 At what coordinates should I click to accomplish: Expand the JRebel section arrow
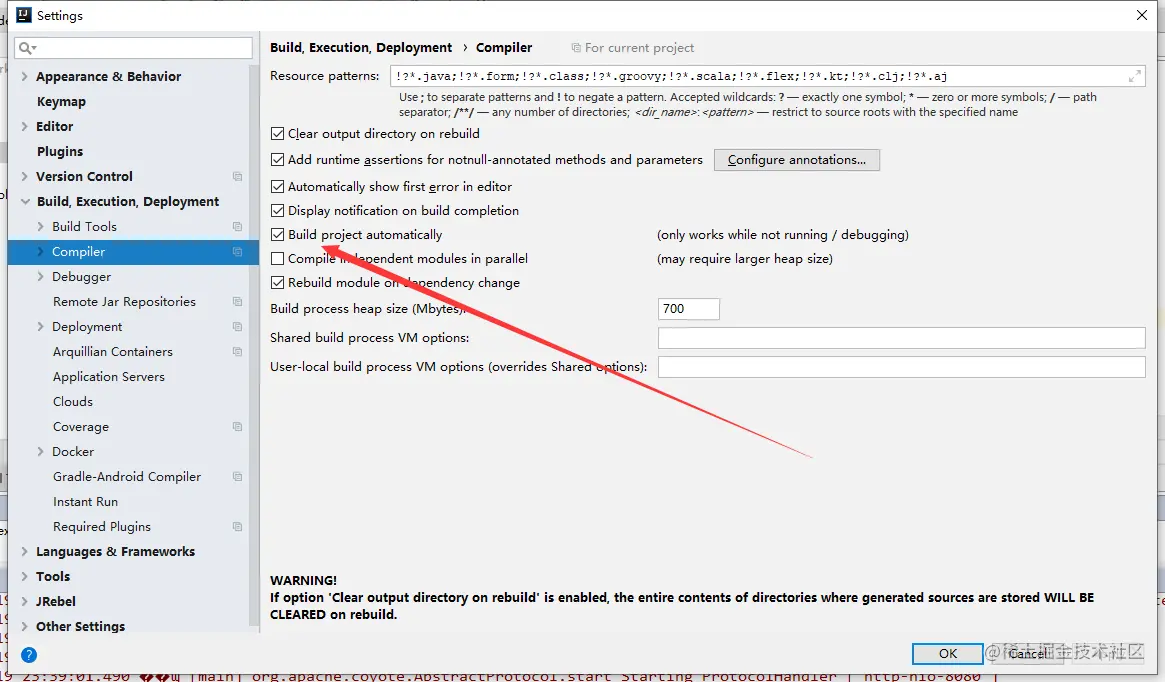[x=25, y=602]
